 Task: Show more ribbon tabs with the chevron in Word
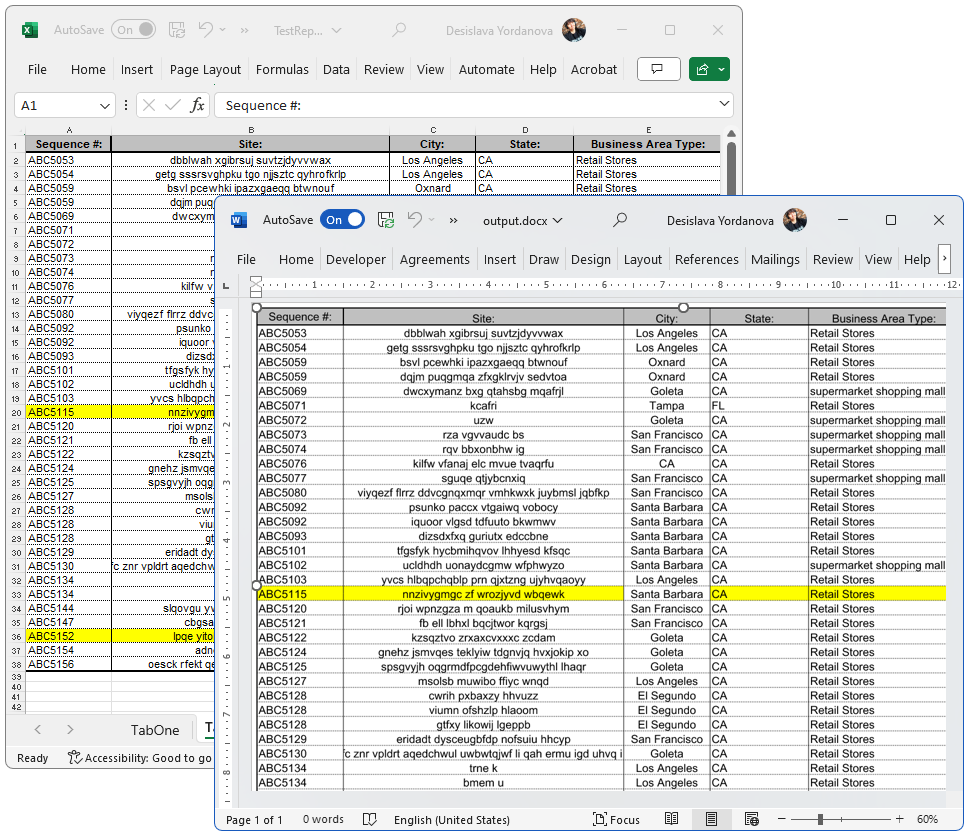coord(944,259)
